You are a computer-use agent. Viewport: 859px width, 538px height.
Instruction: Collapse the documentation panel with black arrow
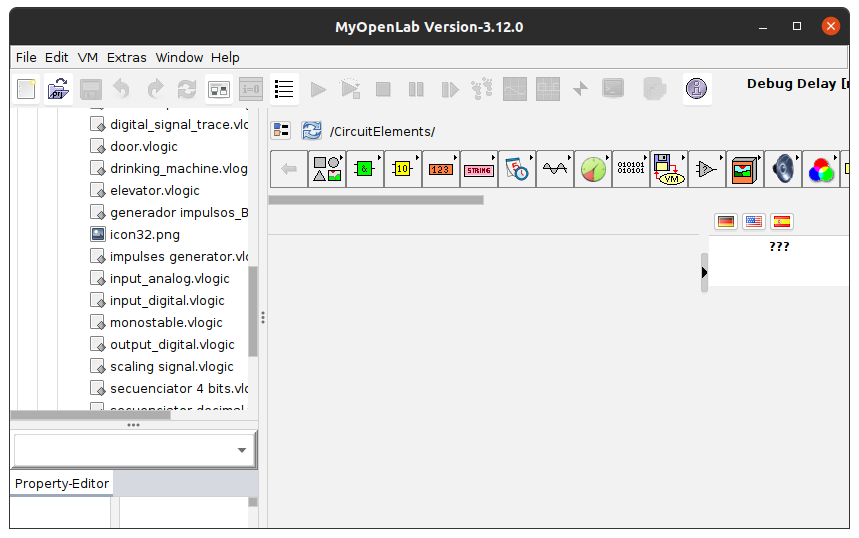pos(705,272)
